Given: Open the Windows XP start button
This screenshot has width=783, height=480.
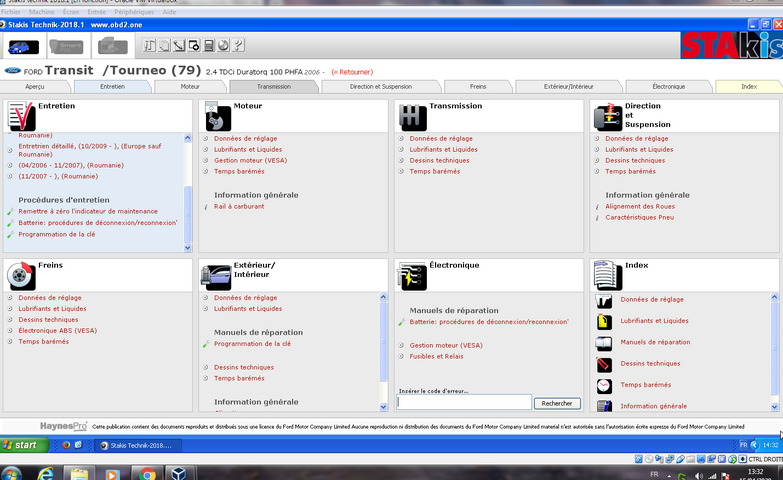Looking at the screenshot, I should coord(24,445).
